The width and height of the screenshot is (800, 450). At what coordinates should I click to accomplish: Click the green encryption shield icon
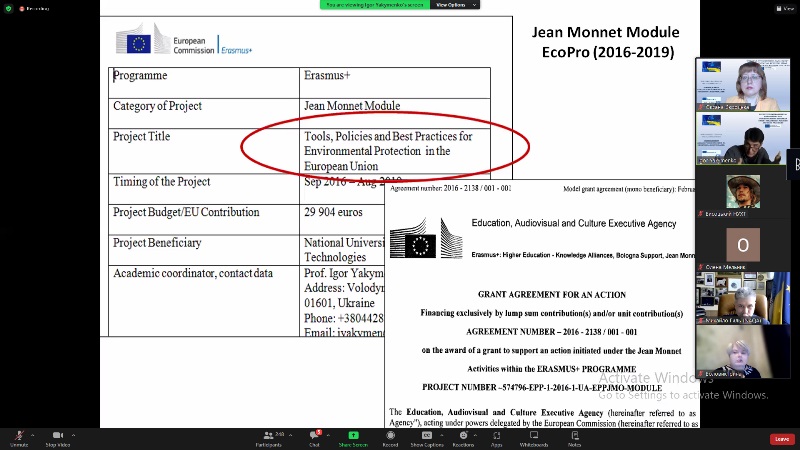(9, 8)
